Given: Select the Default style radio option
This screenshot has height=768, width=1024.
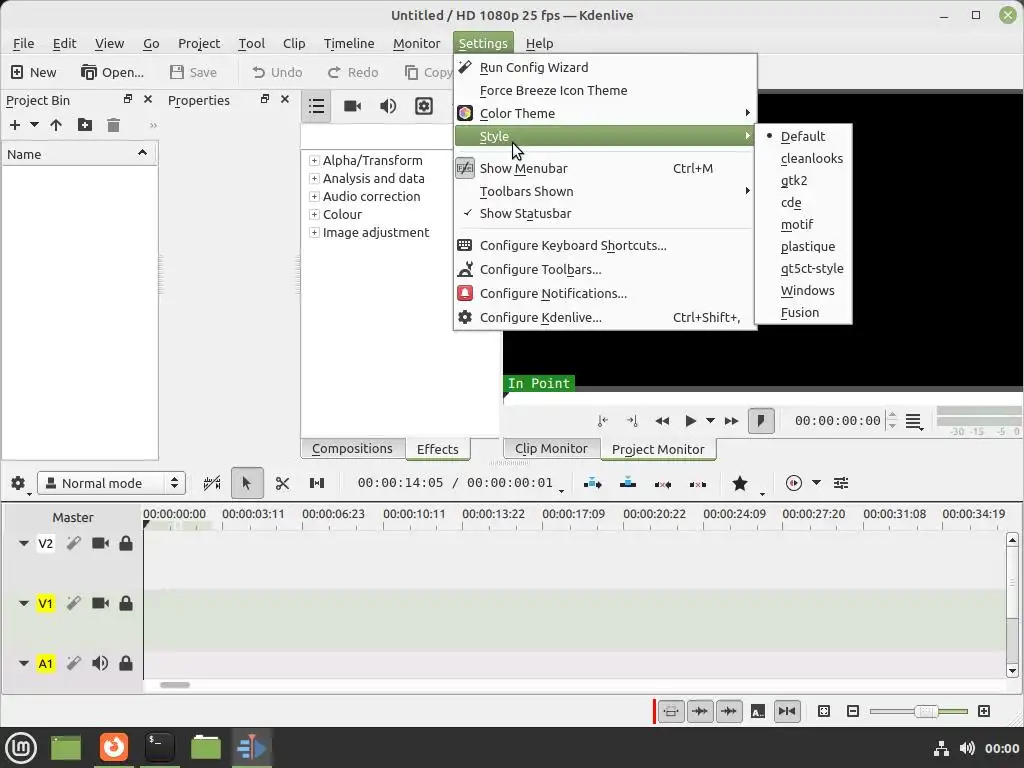Looking at the screenshot, I should pyautogui.click(x=803, y=136).
